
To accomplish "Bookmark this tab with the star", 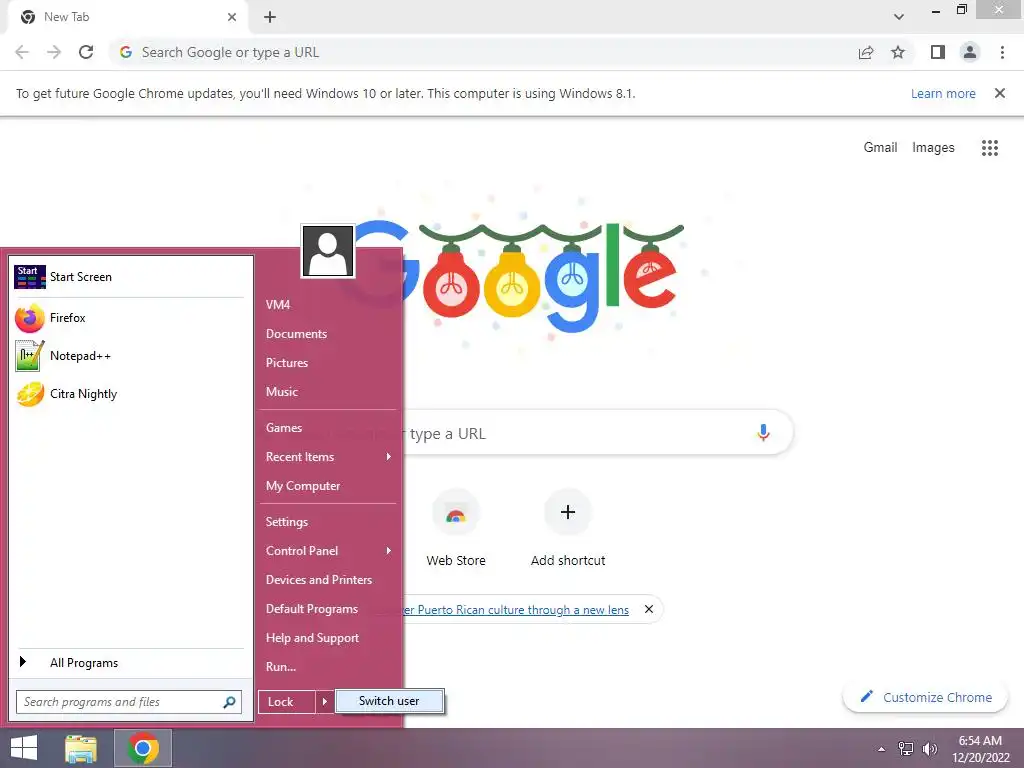I will (898, 52).
